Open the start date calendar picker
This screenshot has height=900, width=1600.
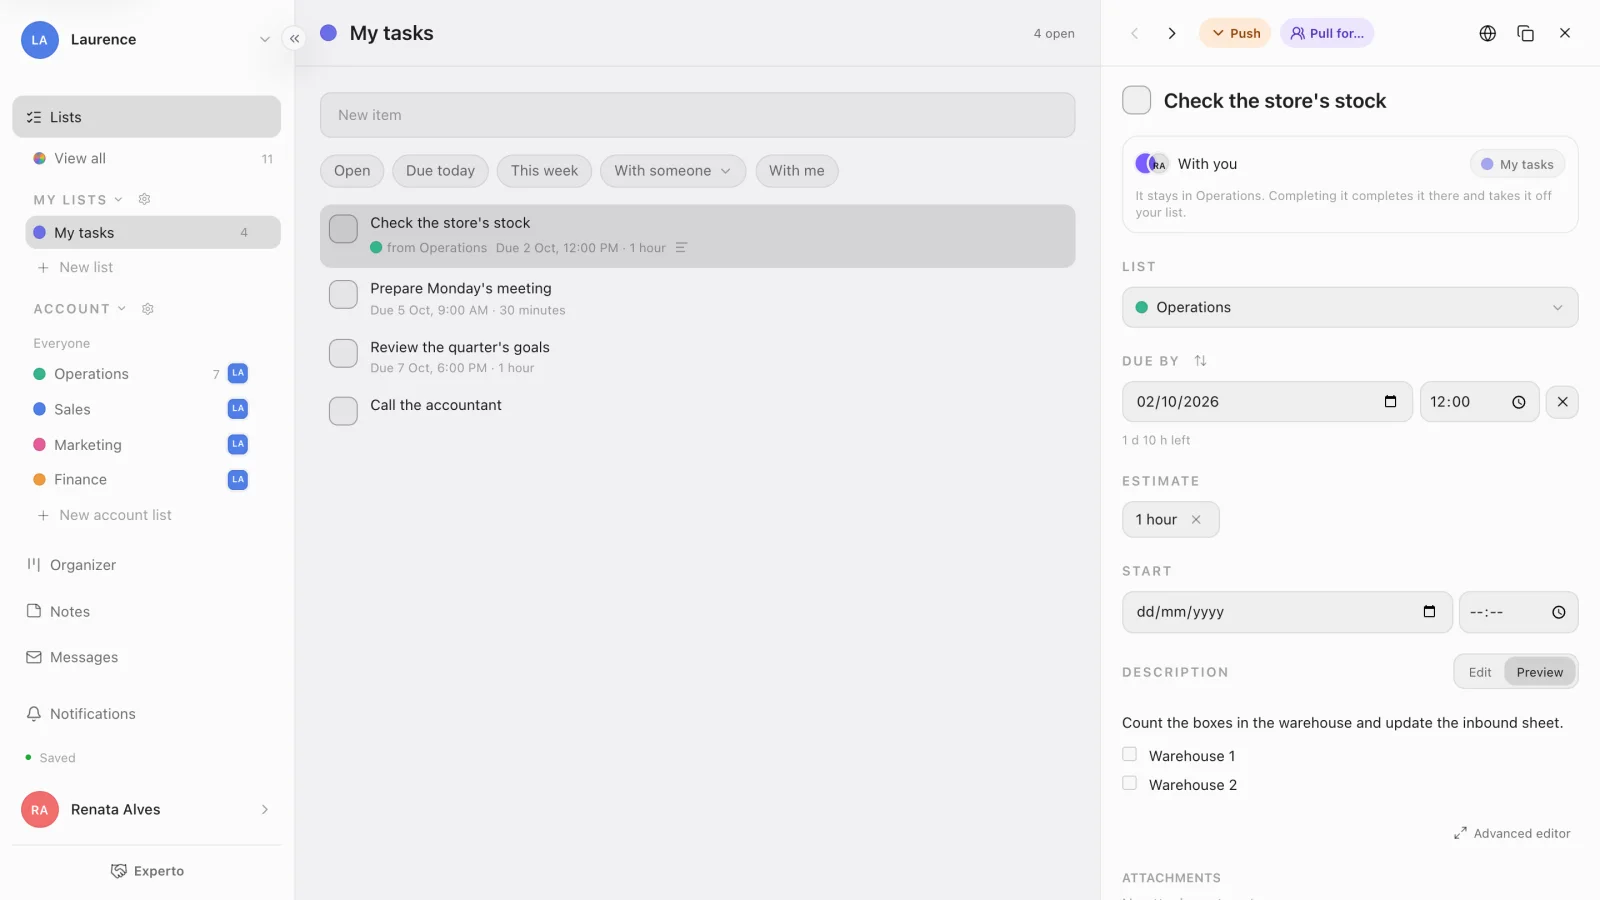(x=1430, y=612)
